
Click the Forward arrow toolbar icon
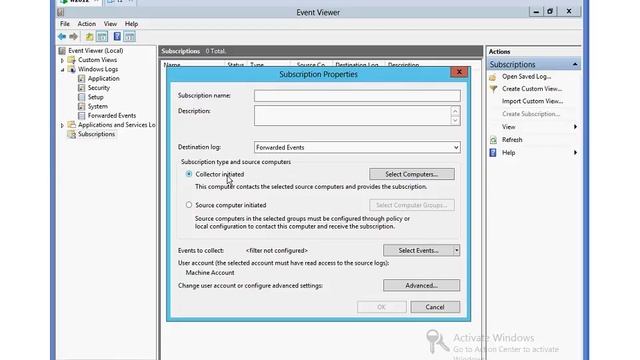(x=73, y=37)
